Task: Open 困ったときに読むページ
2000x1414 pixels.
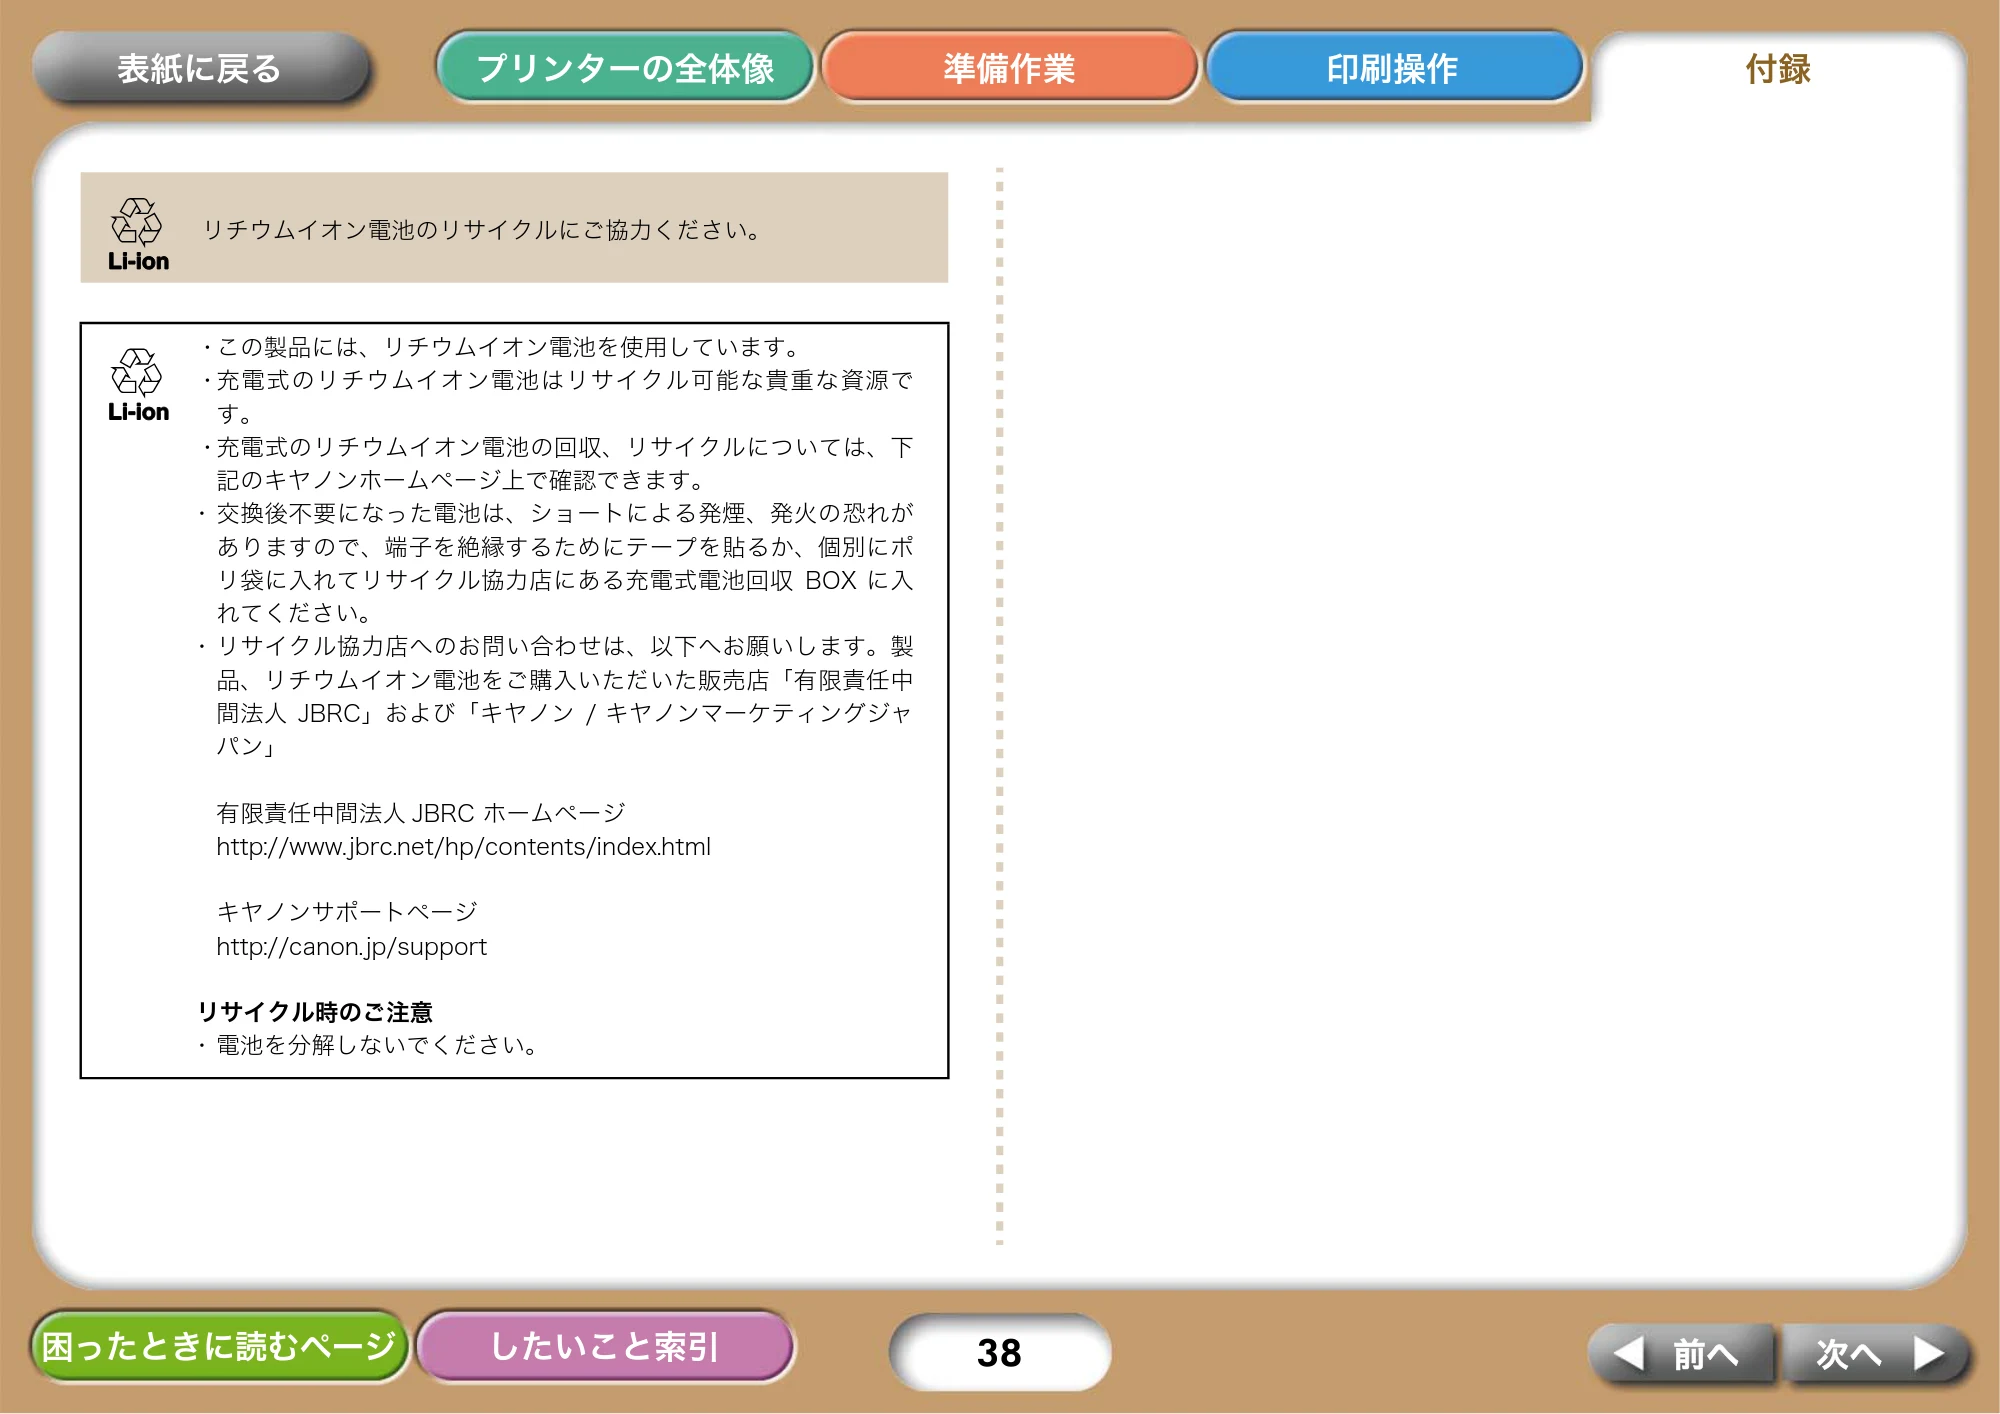Action: click(219, 1347)
